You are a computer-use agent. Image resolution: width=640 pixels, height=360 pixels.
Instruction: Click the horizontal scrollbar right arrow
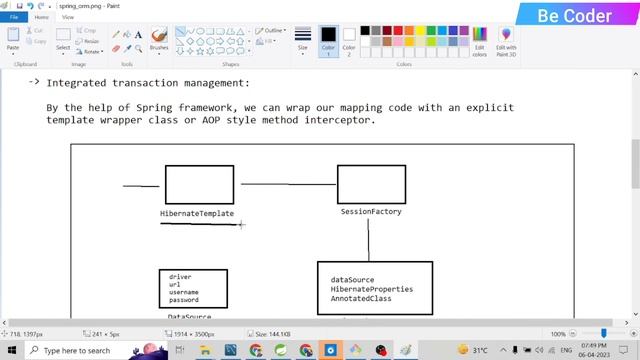(x=627, y=322)
